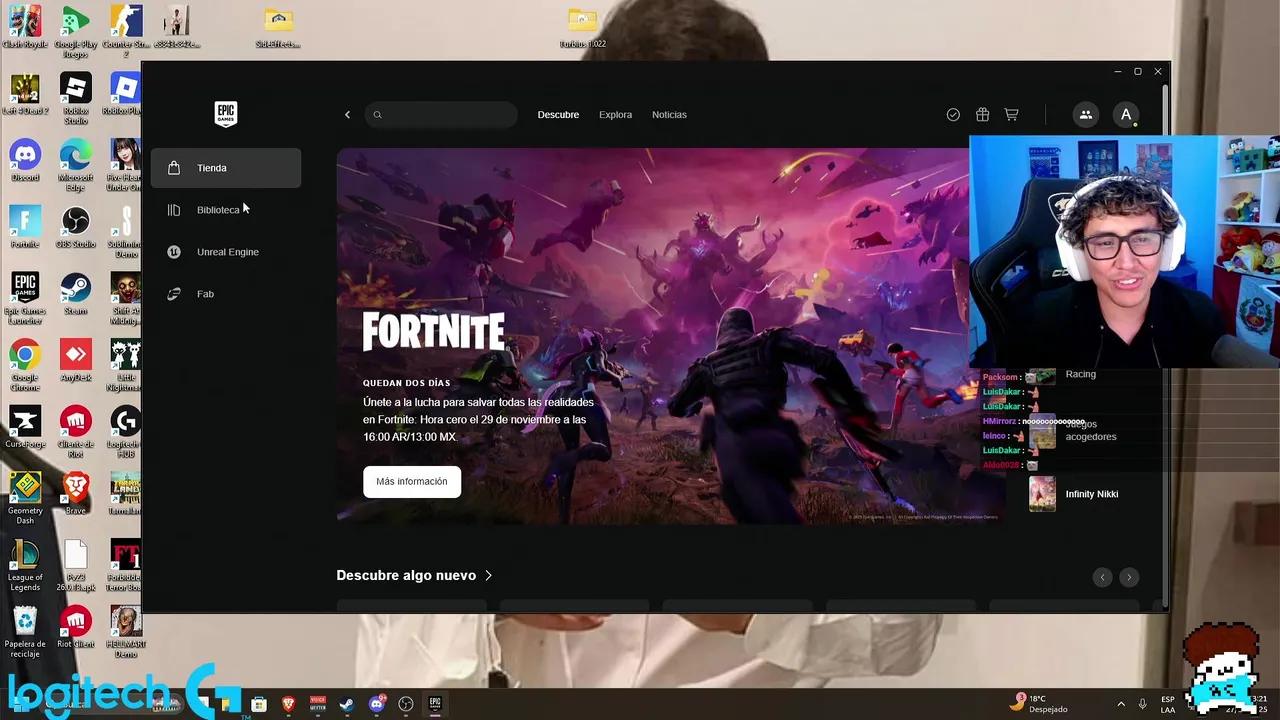Select the Left 4 Dead 2 icon

25,94
